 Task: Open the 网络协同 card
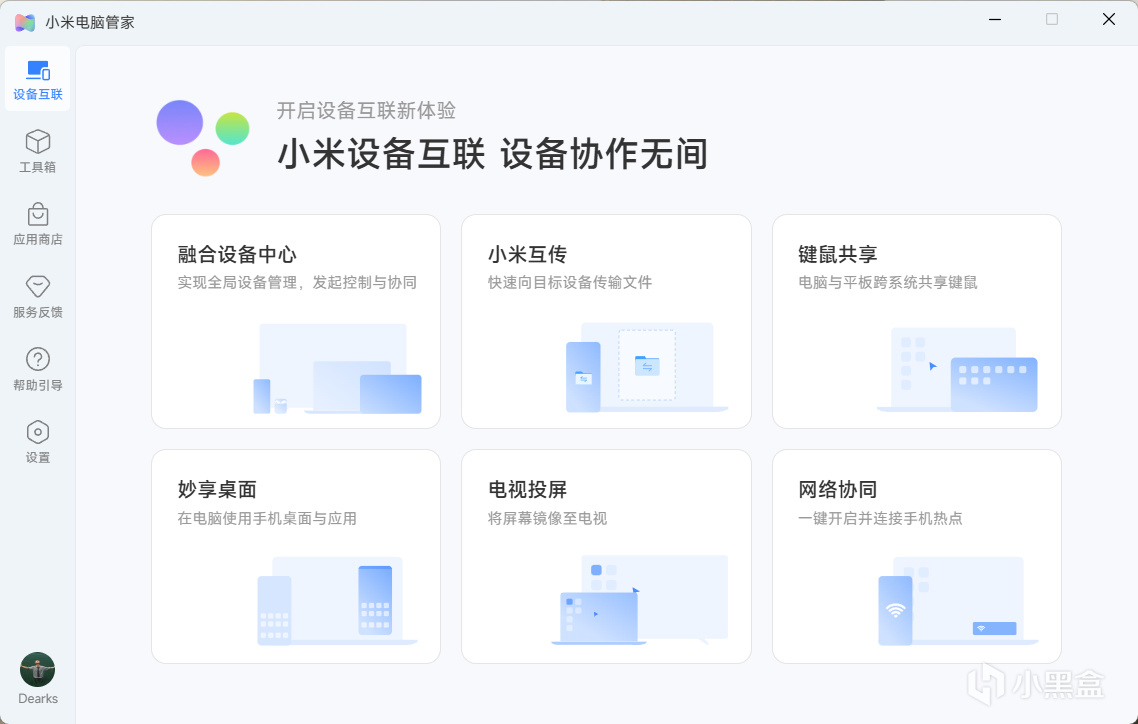click(917, 556)
